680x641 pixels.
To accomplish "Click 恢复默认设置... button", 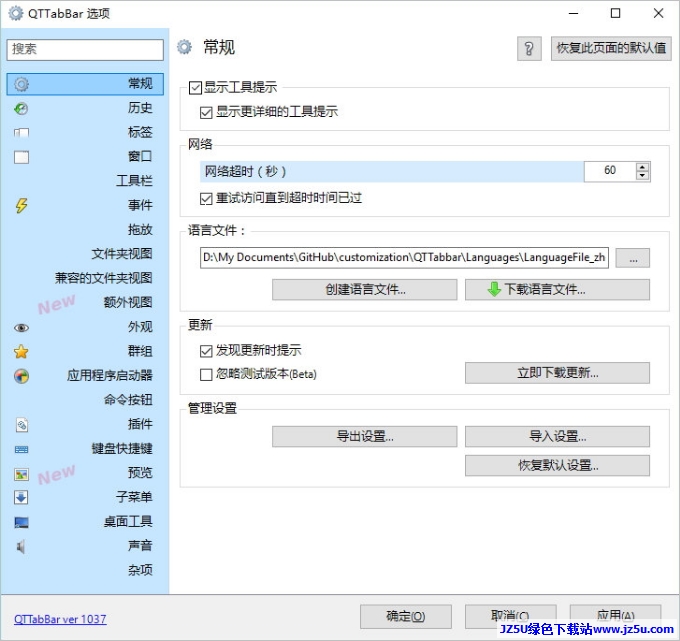I will [x=557, y=465].
